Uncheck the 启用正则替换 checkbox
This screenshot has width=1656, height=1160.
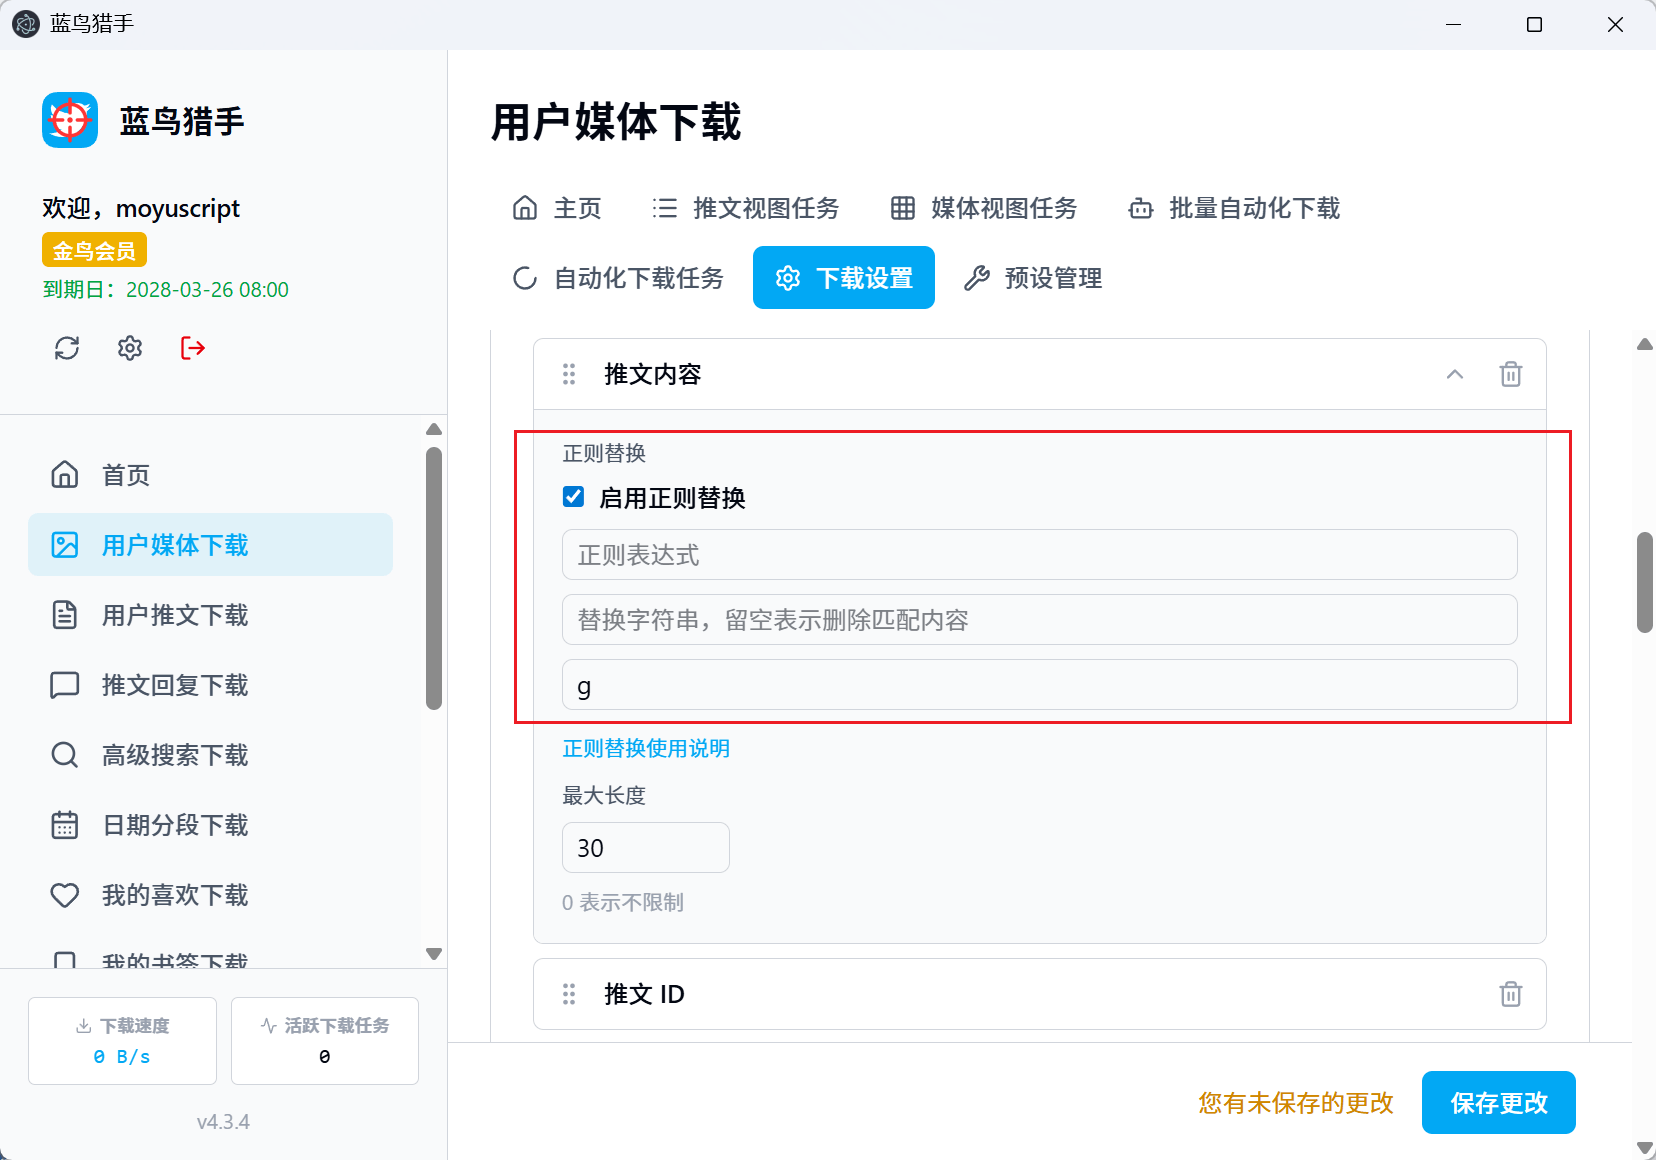574,497
